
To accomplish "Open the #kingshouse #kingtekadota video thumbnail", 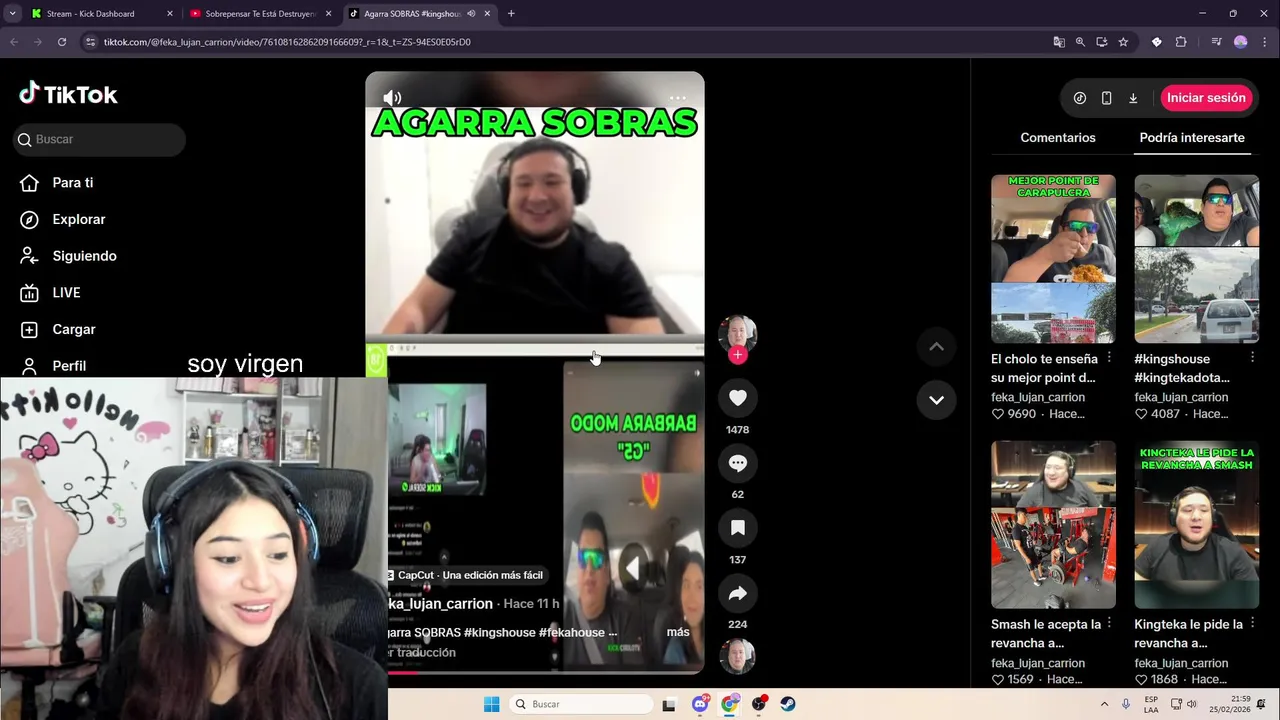I will tap(1196, 259).
